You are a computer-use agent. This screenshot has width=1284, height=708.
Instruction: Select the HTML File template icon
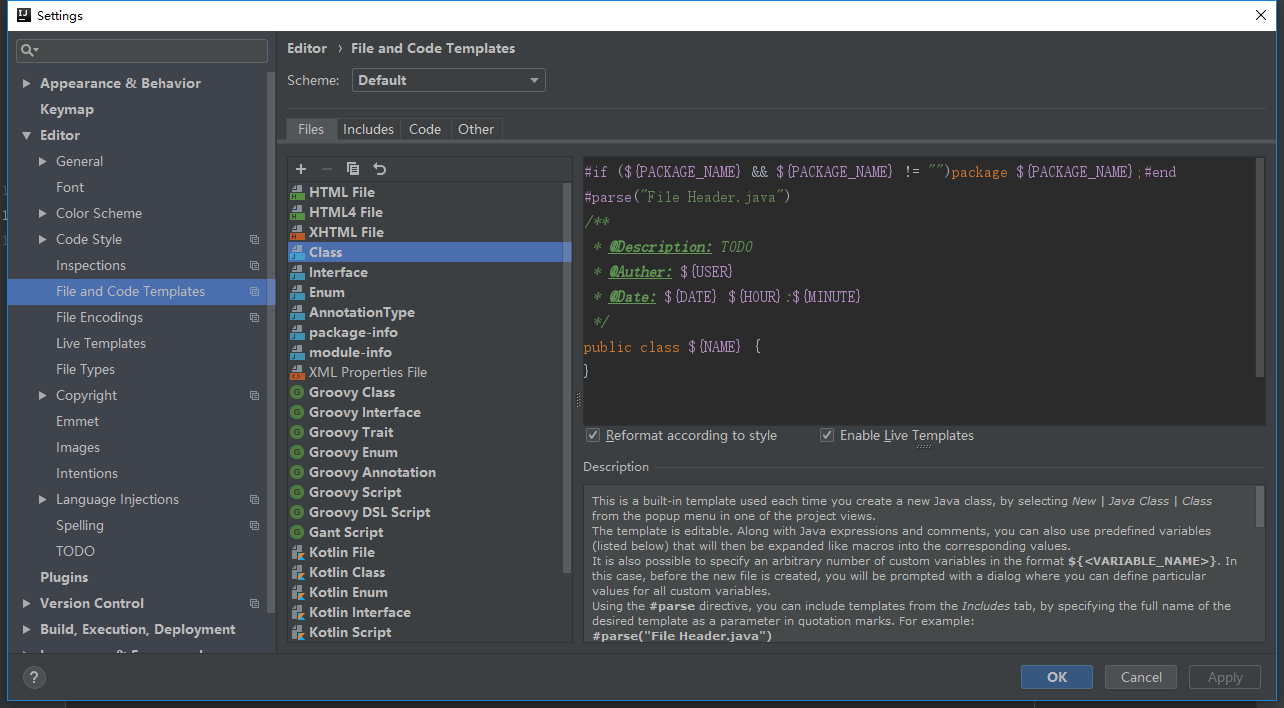[297, 192]
